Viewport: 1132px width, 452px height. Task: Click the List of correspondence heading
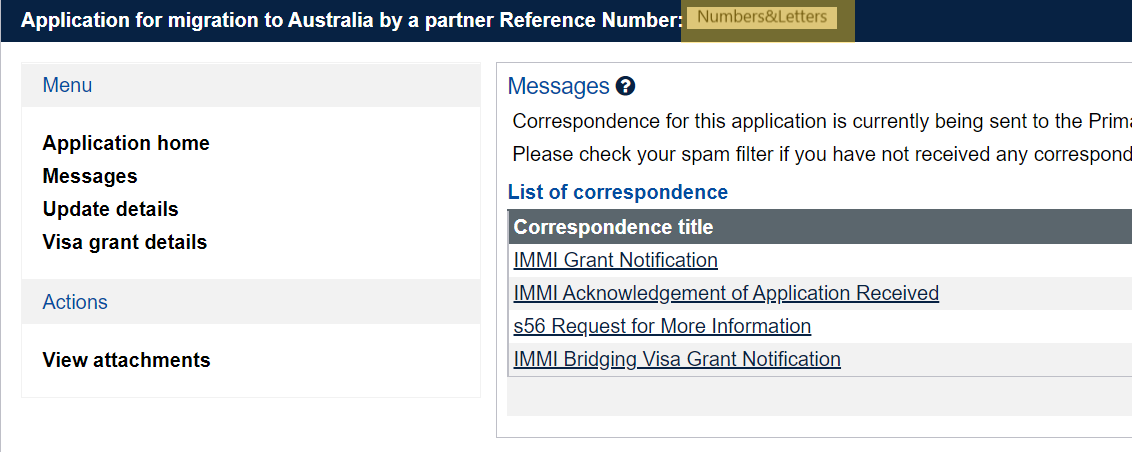tap(618, 192)
